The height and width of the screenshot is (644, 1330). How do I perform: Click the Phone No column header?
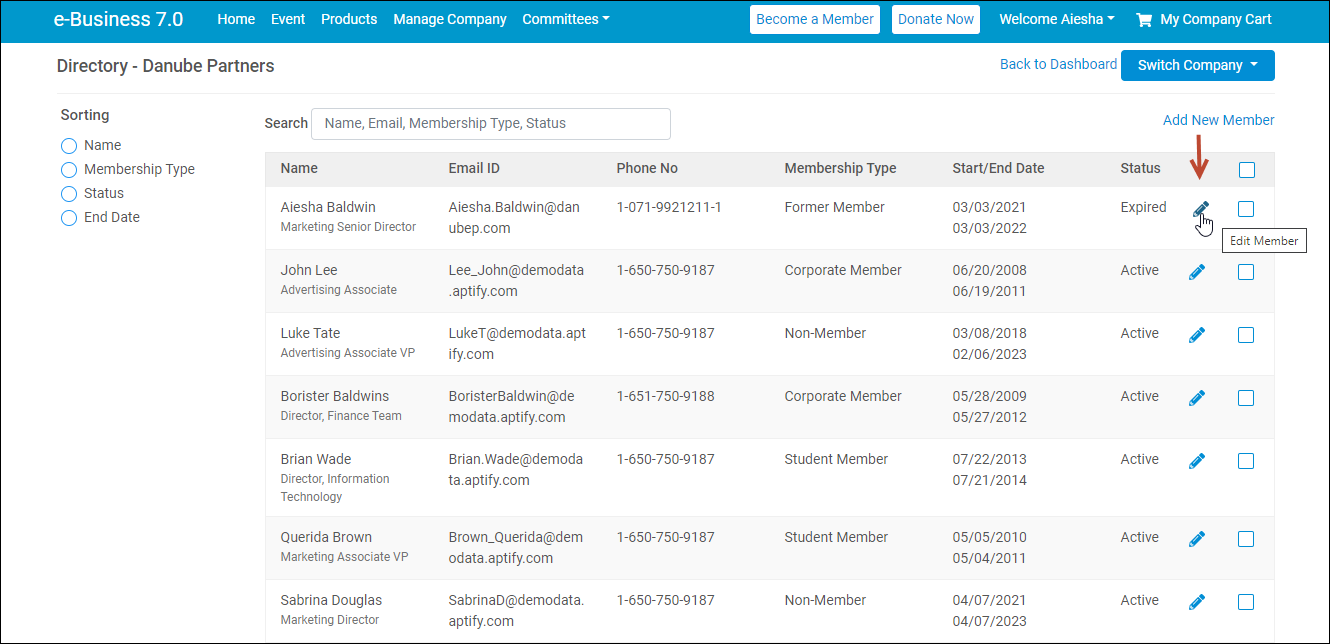[647, 168]
